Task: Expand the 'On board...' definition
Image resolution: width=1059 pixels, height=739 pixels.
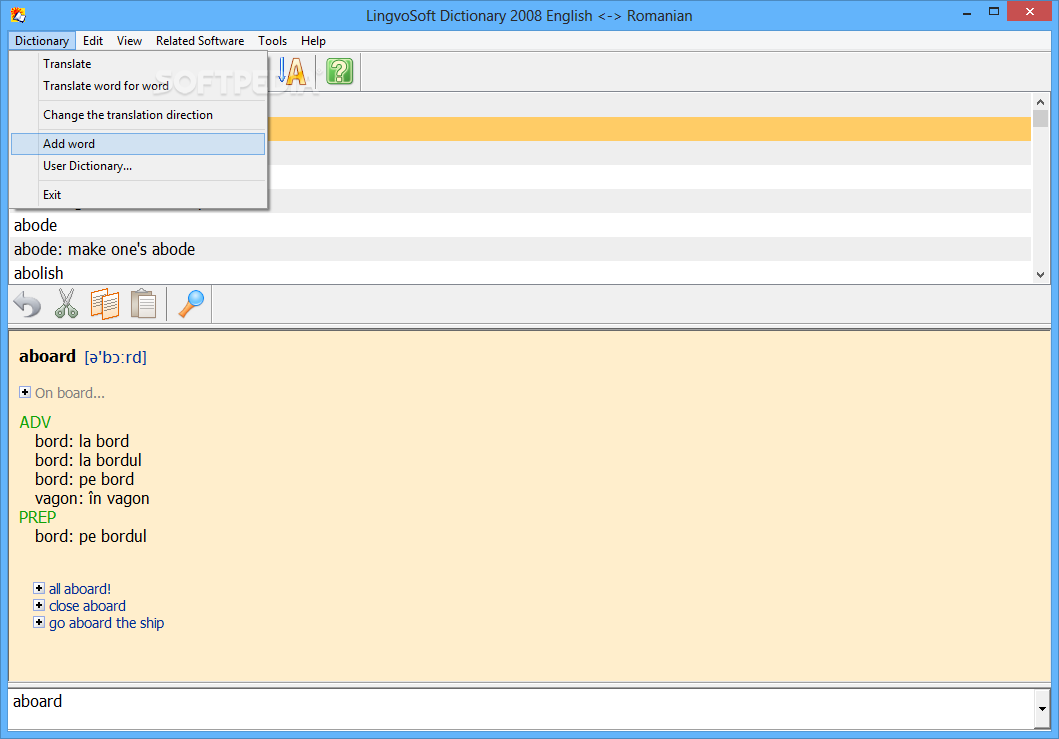Action: tap(25, 392)
